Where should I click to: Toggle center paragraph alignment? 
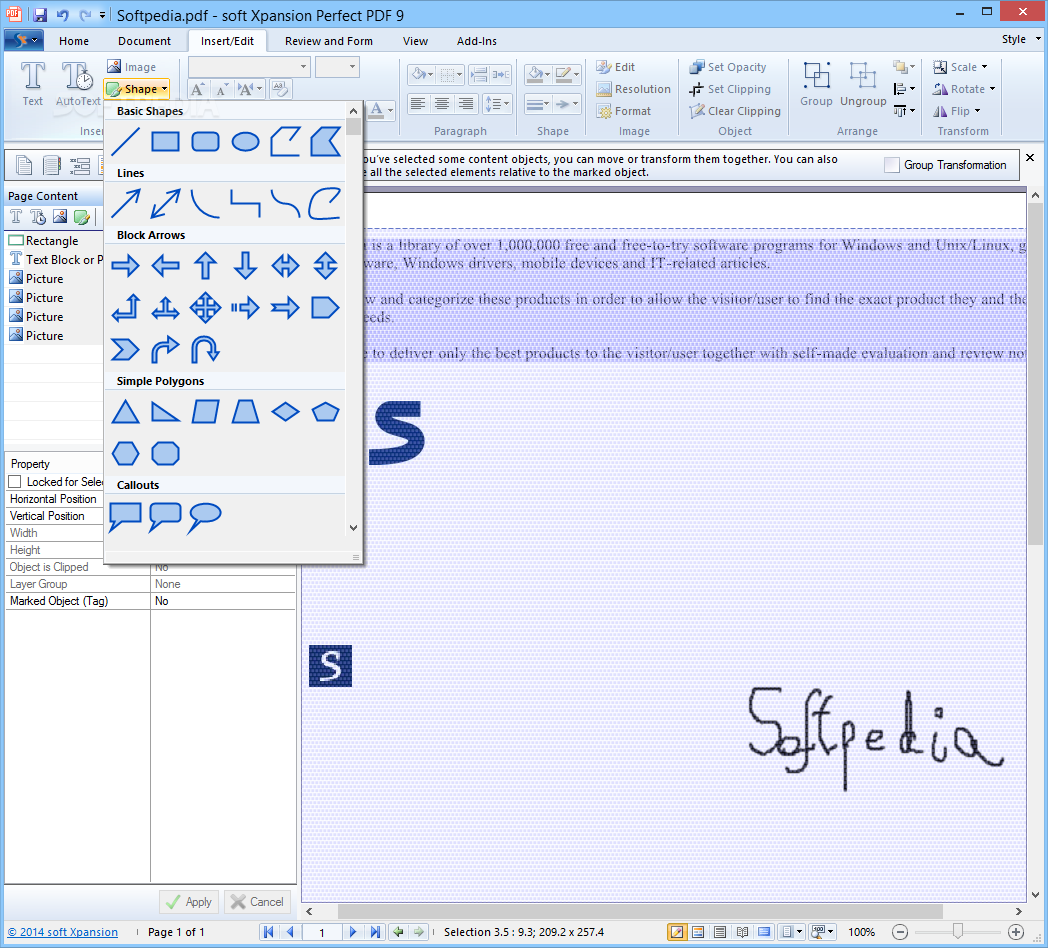point(442,104)
